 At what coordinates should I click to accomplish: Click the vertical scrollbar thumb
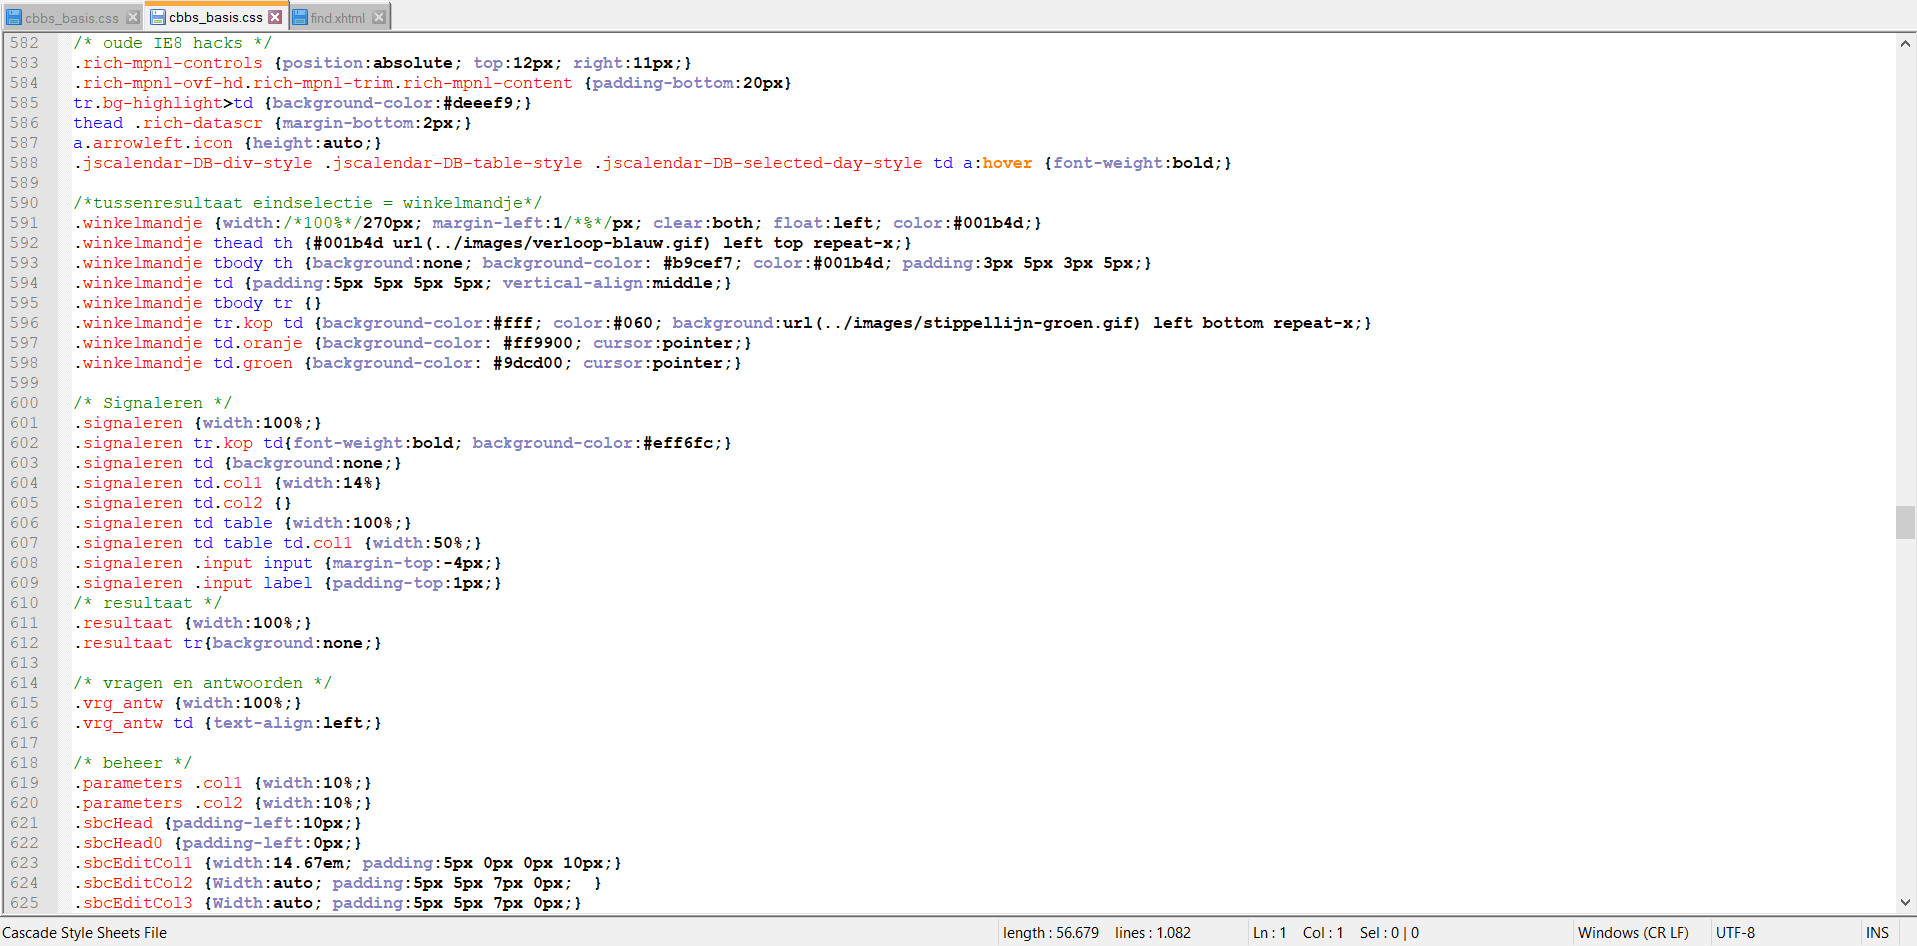1905,522
